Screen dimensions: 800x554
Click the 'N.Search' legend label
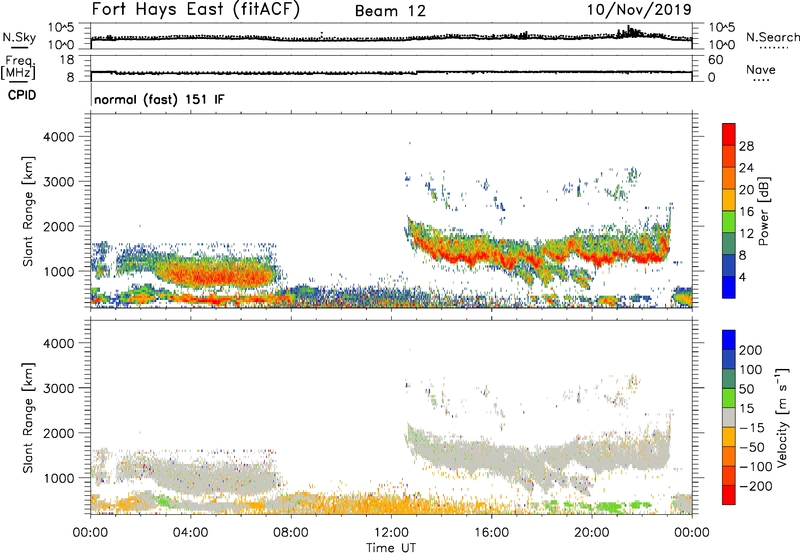pyautogui.click(x=772, y=37)
